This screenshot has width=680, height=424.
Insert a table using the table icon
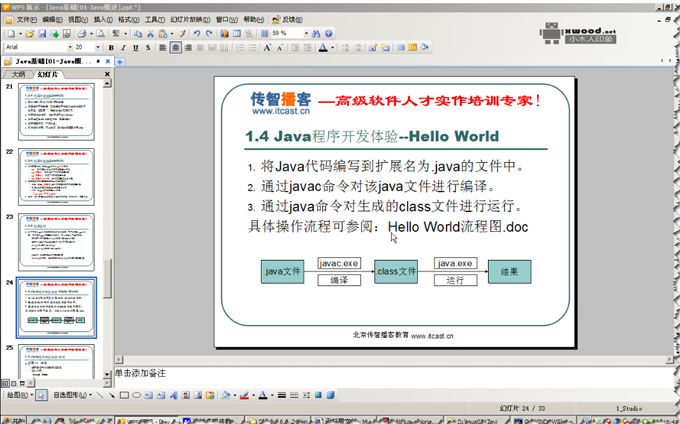[x=237, y=34]
